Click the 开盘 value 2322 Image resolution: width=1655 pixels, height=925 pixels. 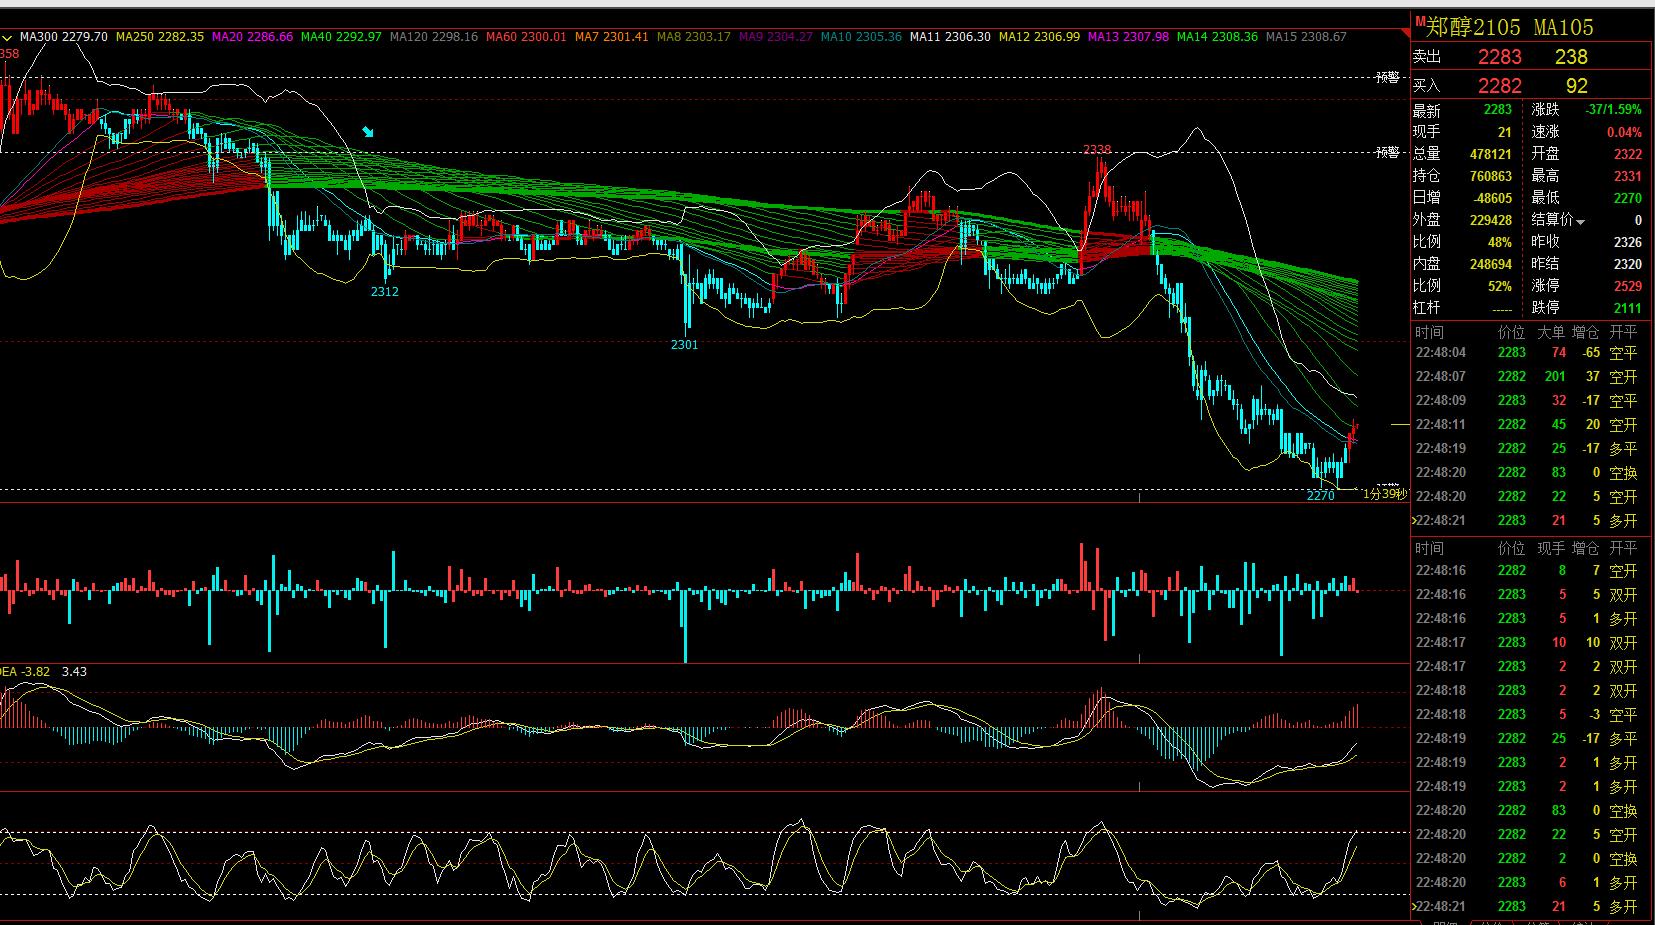(x=1627, y=154)
